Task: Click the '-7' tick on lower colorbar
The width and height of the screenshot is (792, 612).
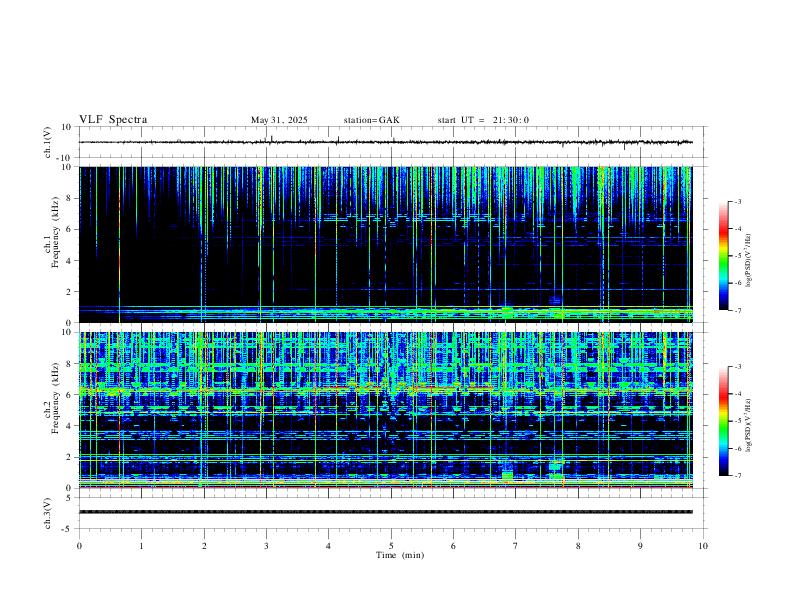Action: (738, 476)
